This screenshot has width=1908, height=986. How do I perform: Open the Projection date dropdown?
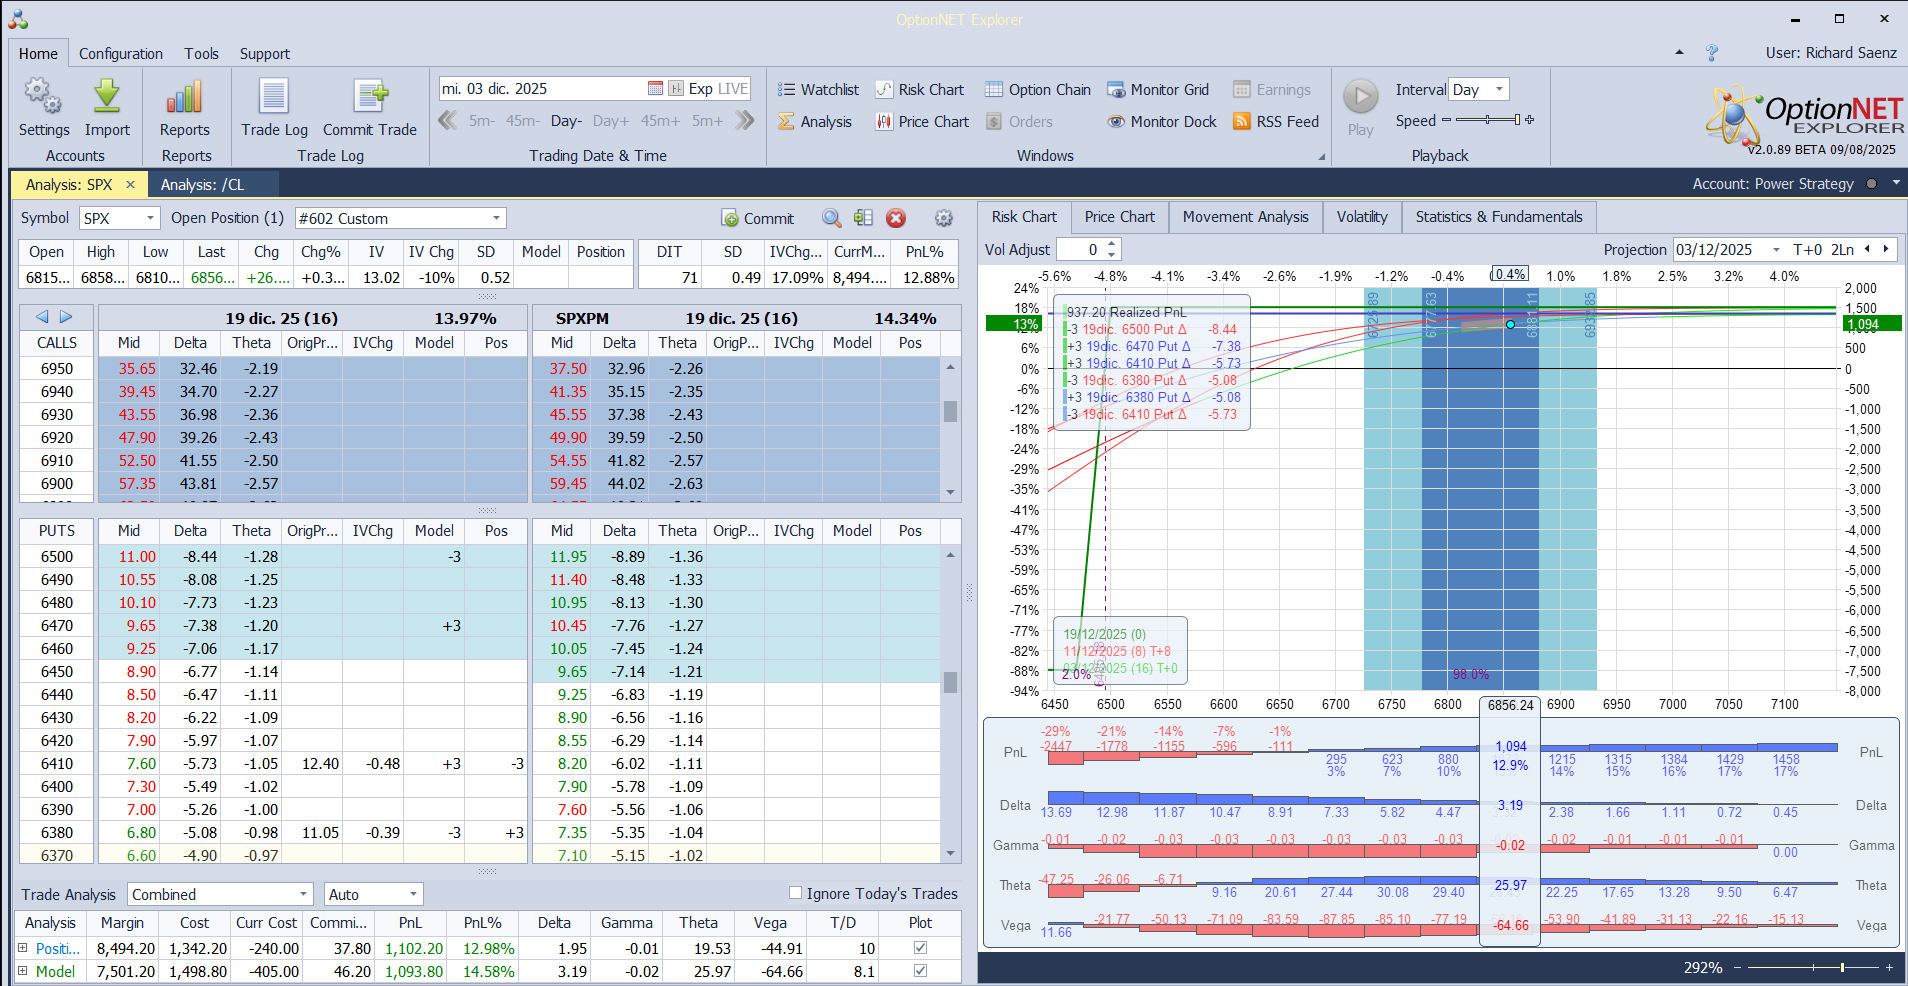[x=1776, y=250]
